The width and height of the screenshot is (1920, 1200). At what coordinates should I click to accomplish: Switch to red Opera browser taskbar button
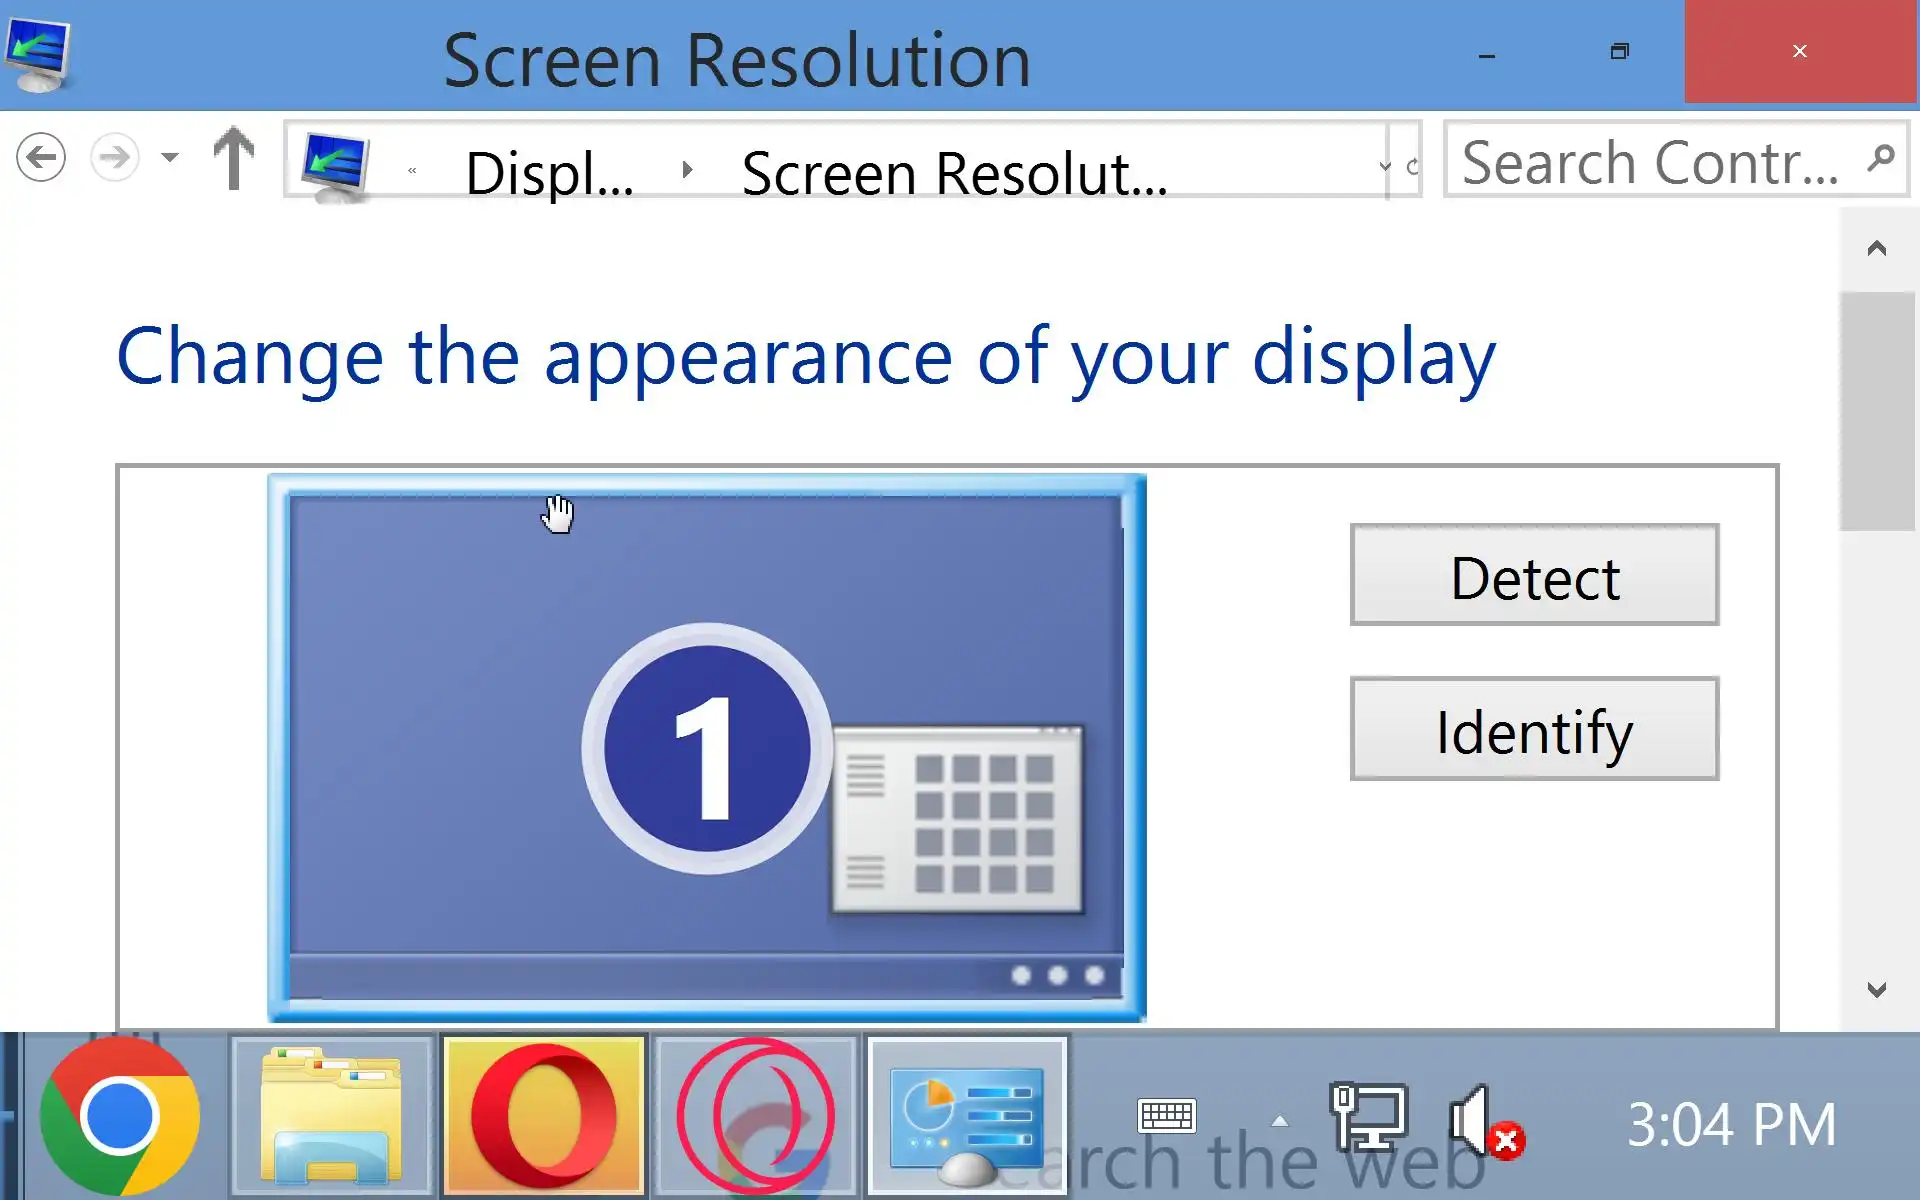click(x=544, y=1116)
